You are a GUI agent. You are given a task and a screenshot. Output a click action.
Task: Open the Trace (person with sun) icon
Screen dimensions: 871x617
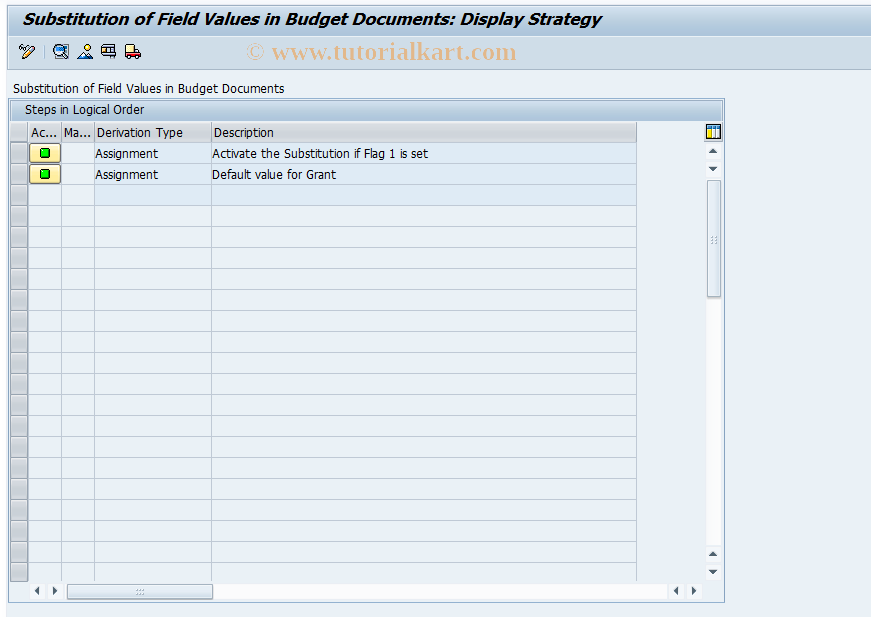click(85, 51)
